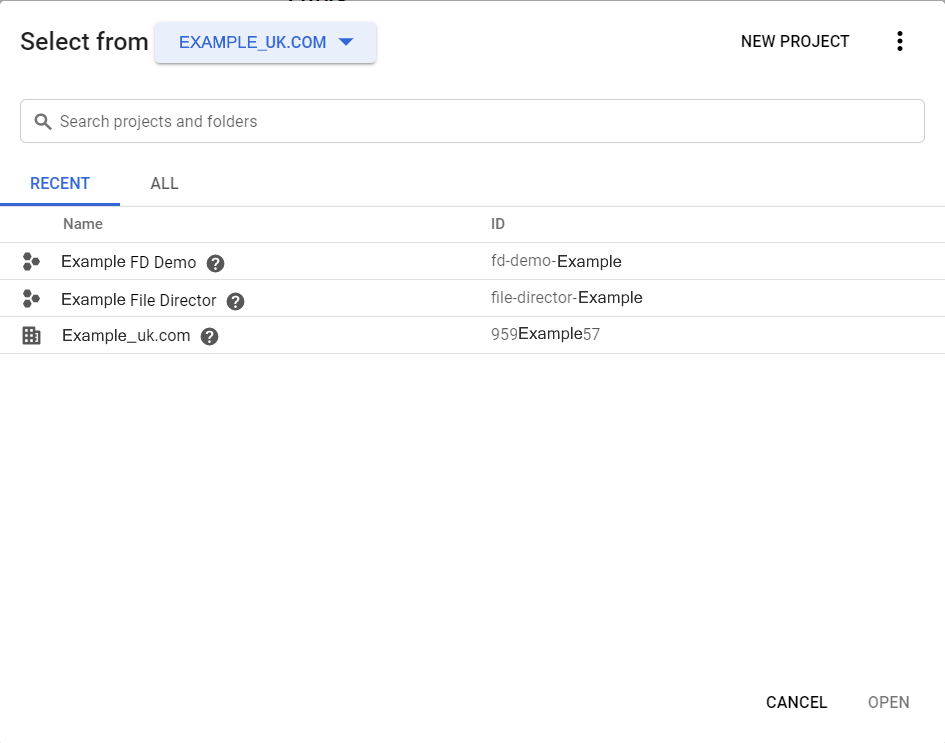Click the project icon beside Example FD Demo
Image resolution: width=945 pixels, height=743 pixels.
[x=31, y=262]
